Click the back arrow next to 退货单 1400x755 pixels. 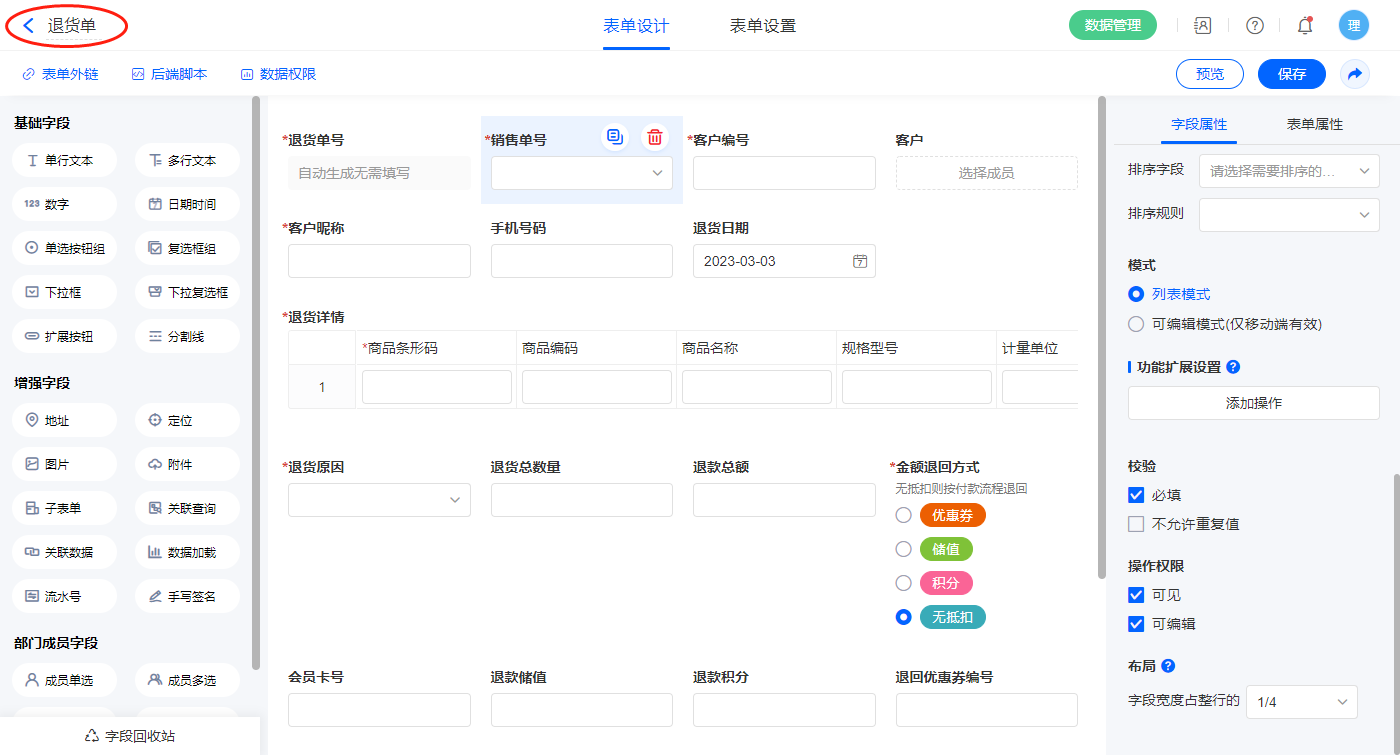click(29, 26)
